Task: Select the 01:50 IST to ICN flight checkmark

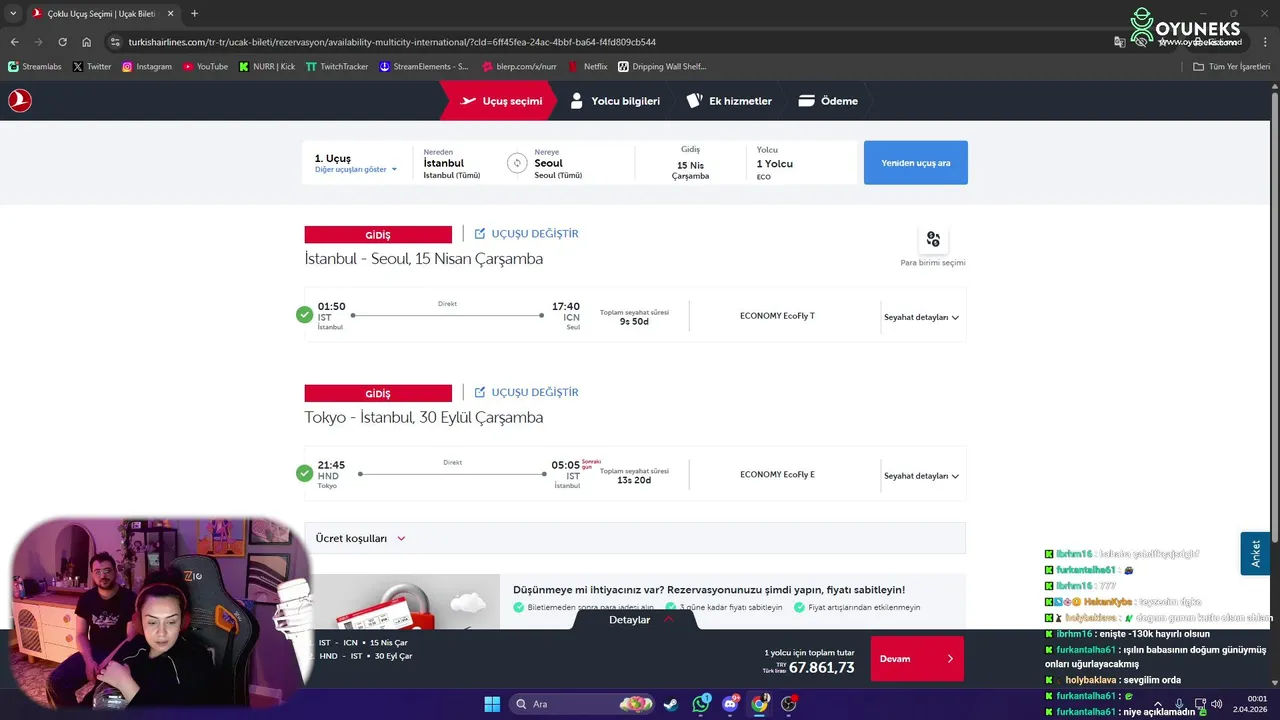Action: pyautogui.click(x=304, y=315)
